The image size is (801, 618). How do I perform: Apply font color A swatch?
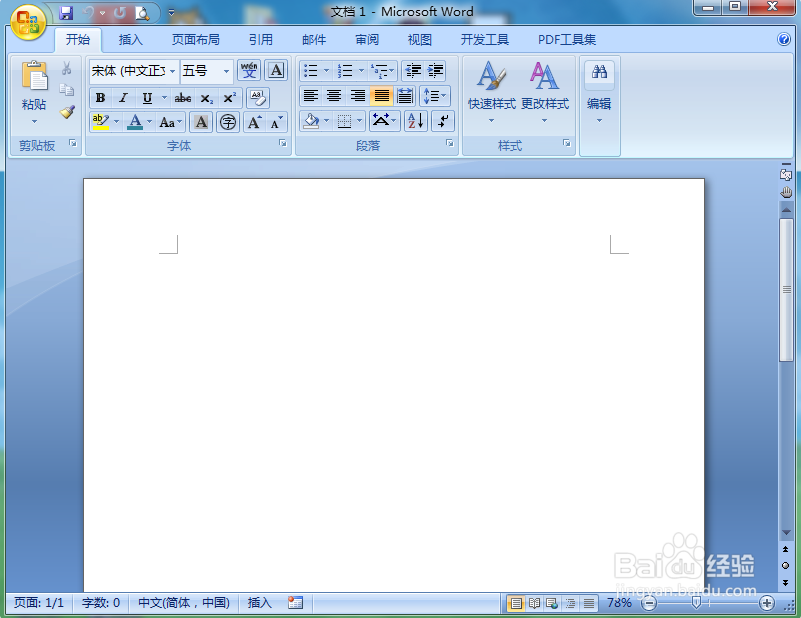tap(135, 122)
